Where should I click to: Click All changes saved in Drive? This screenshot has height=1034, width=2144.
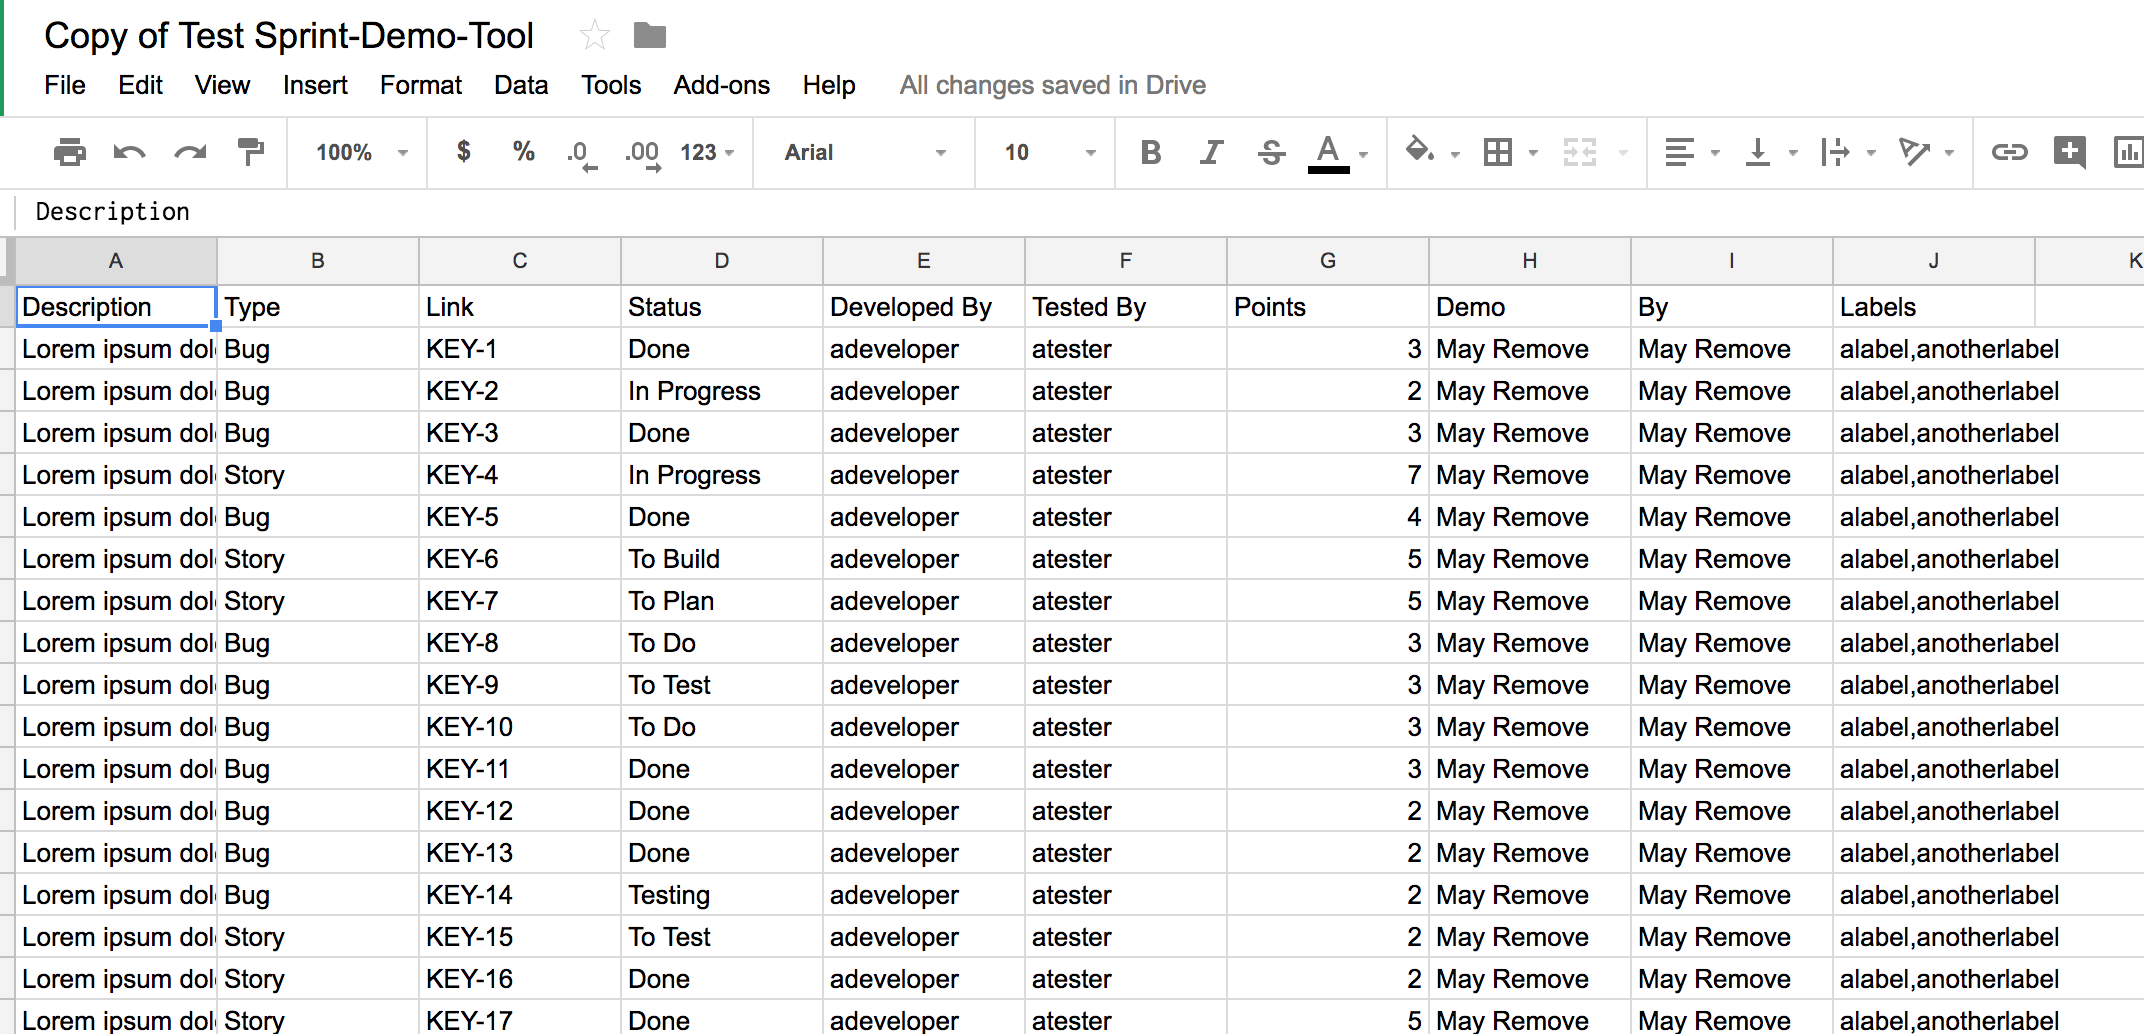point(1052,85)
